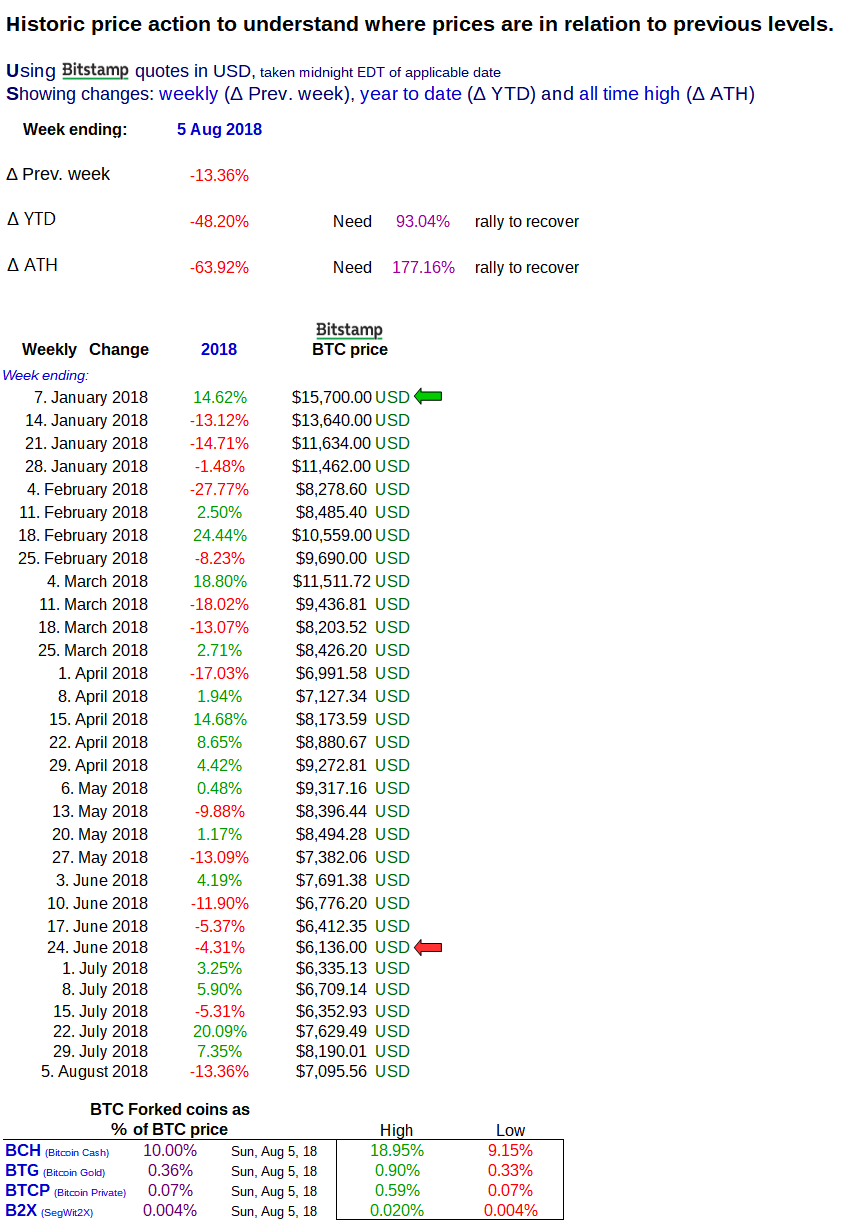The height and width of the screenshot is (1229, 845).
Task: Click the 177.16% rally needed value
Action: pos(423,267)
